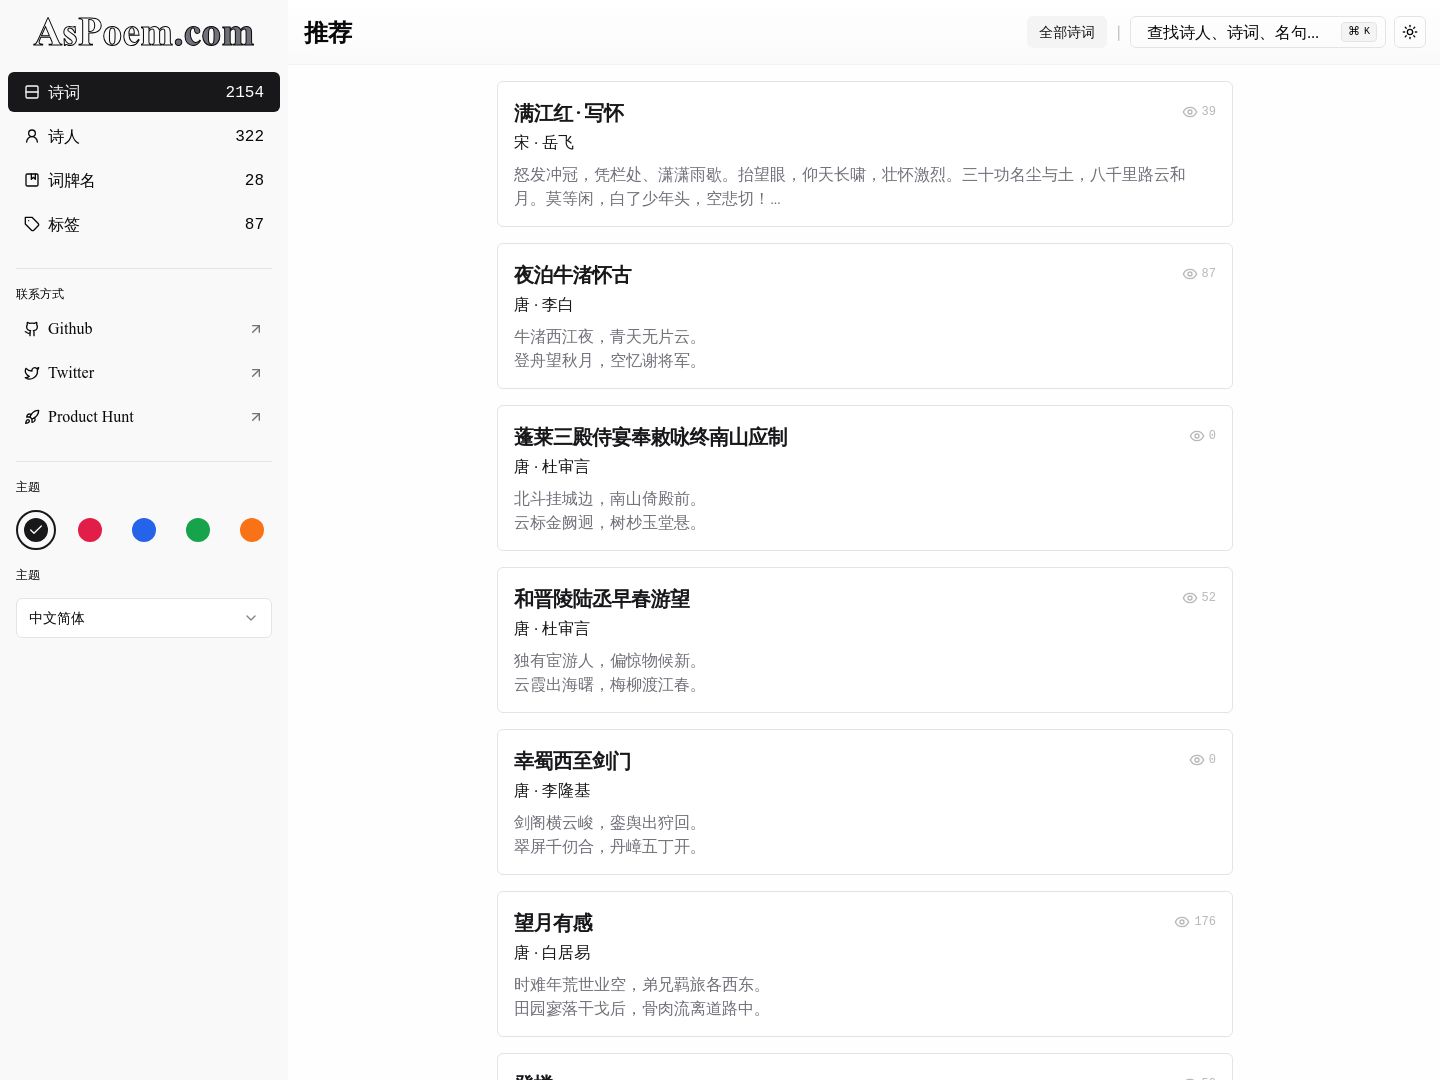Viewport: 1440px width, 1080px height.
Task: Click the Product Hunt rocket icon
Action: 32,417
